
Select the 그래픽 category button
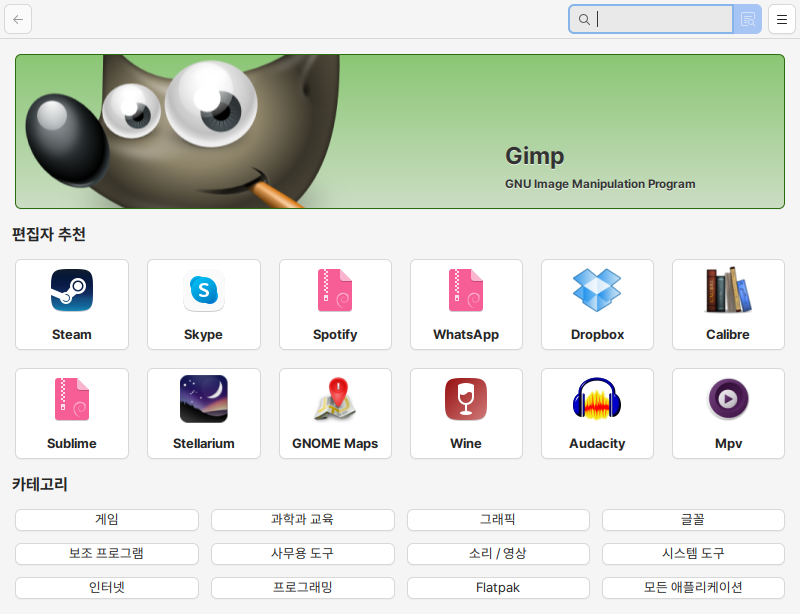(x=498, y=520)
